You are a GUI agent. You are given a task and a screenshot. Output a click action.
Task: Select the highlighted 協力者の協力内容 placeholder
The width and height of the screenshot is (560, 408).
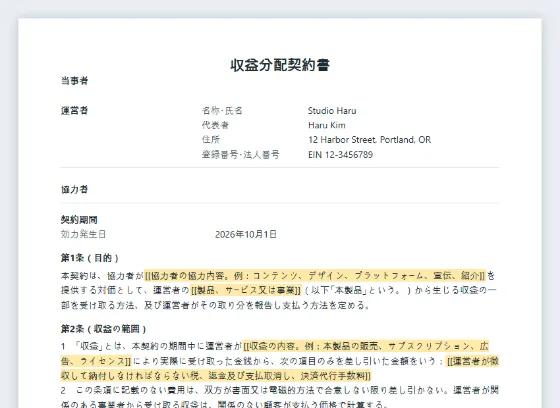coord(315,275)
